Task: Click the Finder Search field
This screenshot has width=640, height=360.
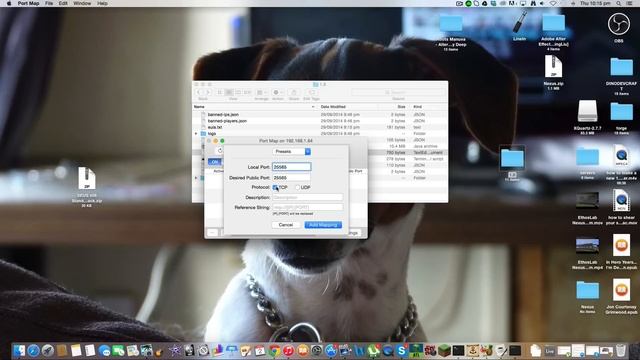Action: coord(398,93)
